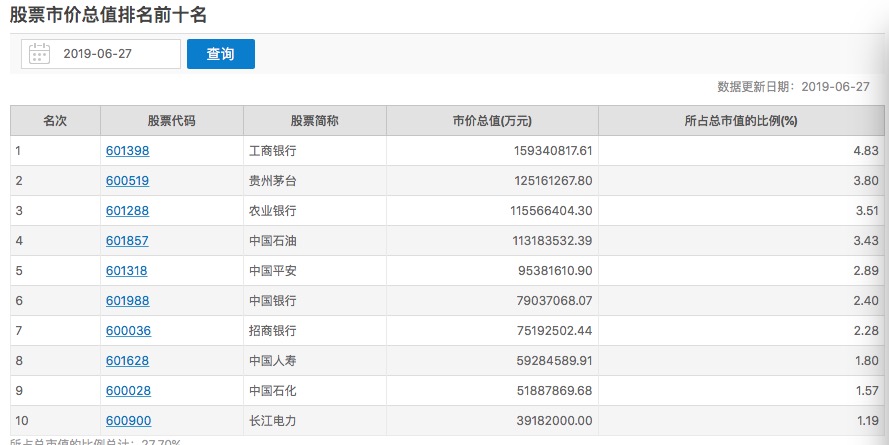This screenshot has width=889, height=445.
Task: Select market value 75192502.44
Action: click(554, 330)
